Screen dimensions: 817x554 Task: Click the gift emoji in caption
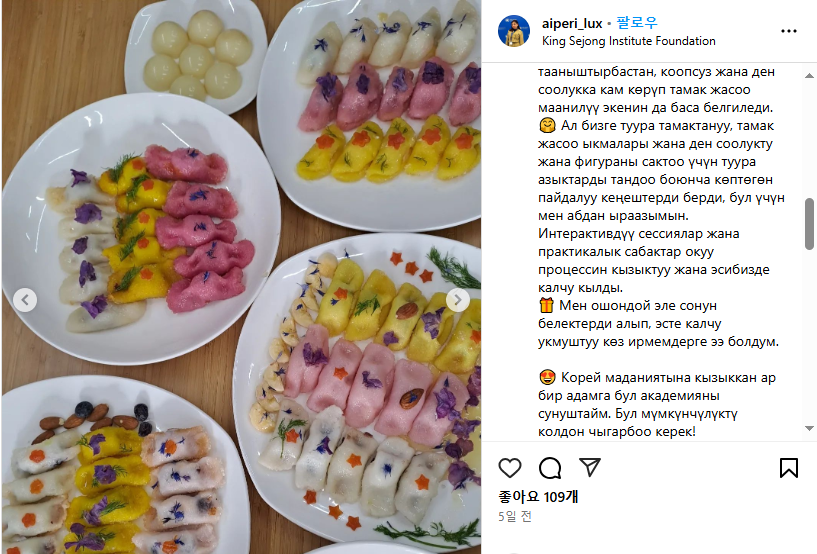click(546, 305)
